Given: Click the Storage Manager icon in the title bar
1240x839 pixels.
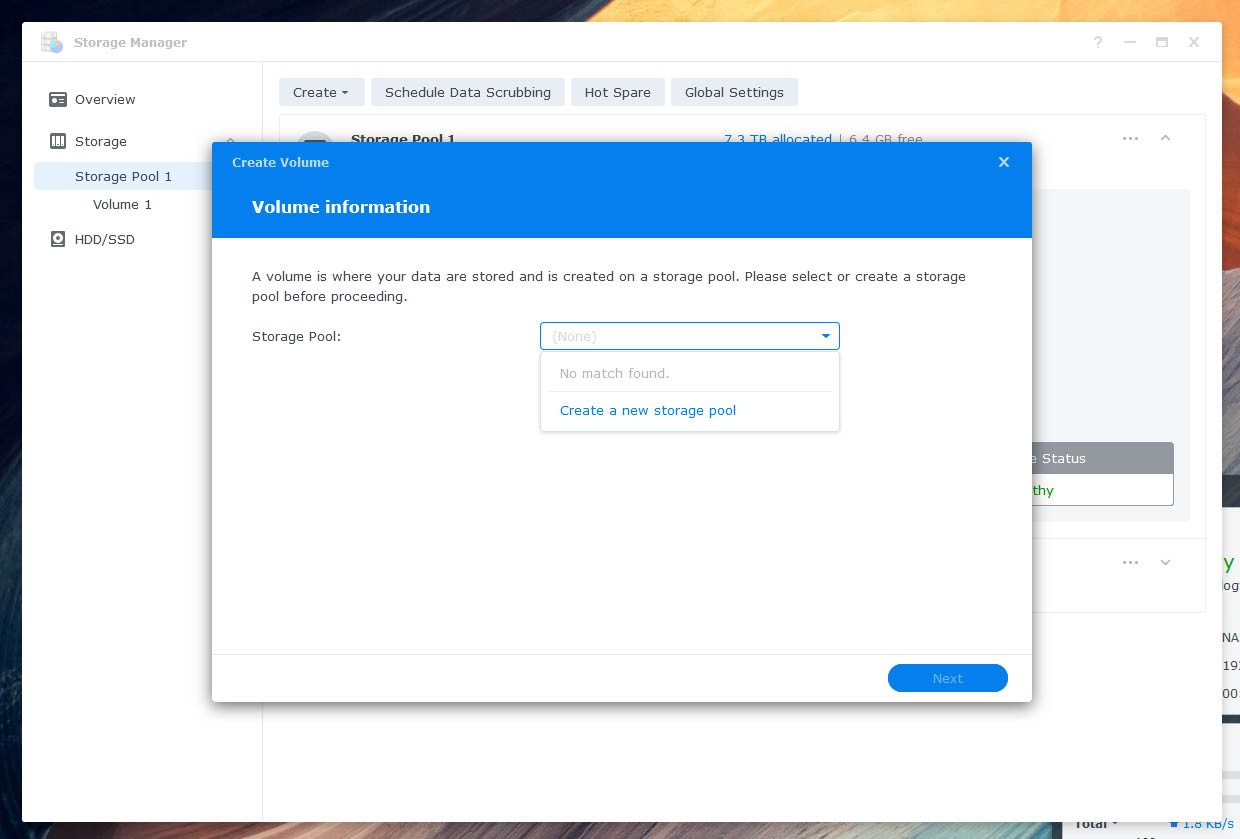Looking at the screenshot, I should point(51,42).
